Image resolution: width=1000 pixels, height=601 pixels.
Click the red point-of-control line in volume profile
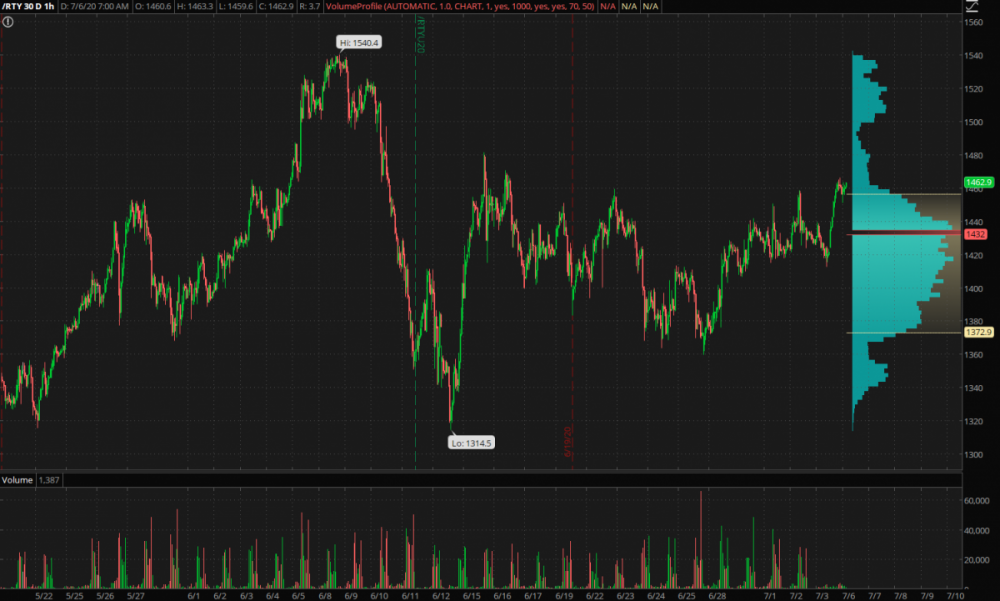coord(900,234)
